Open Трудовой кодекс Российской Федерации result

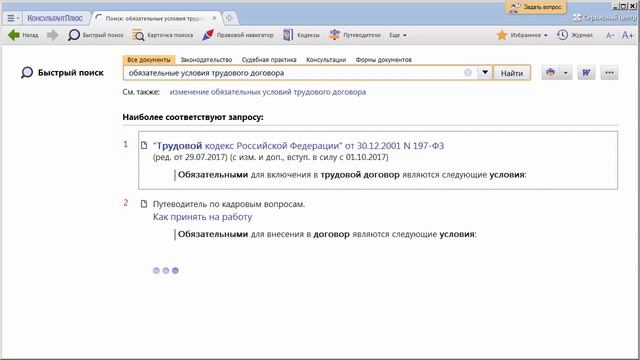coord(298,145)
